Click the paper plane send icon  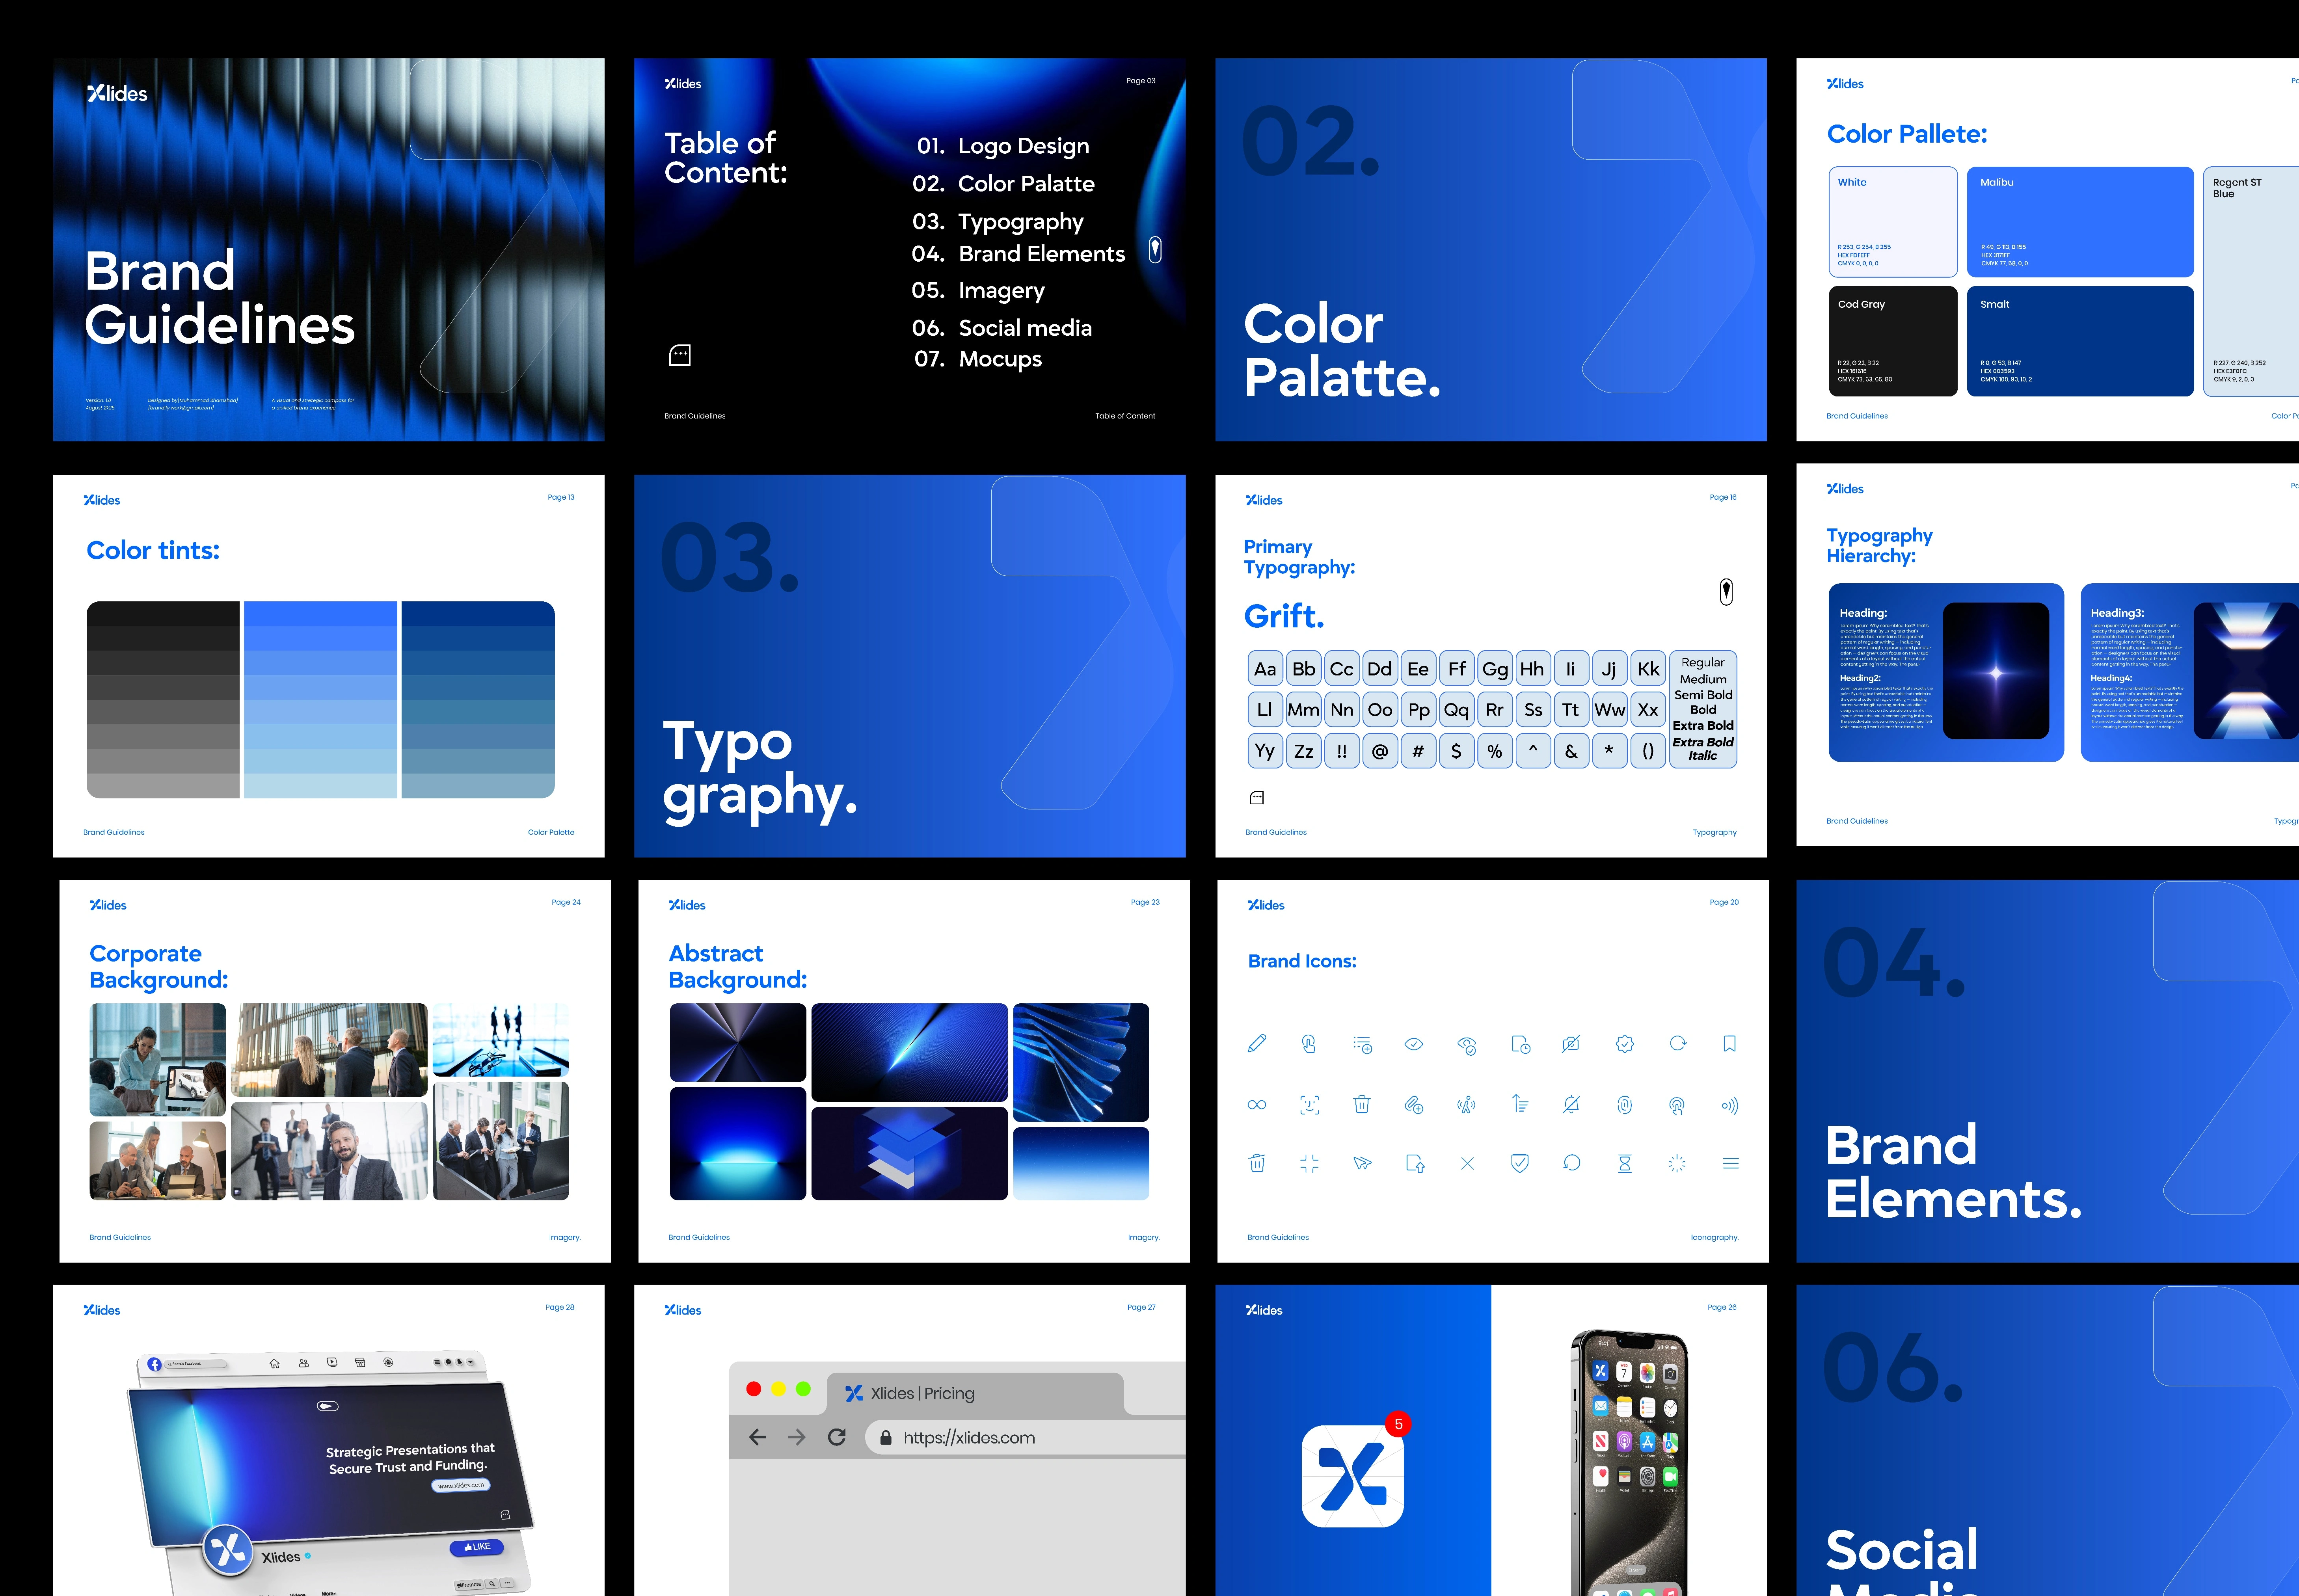click(x=1362, y=1163)
